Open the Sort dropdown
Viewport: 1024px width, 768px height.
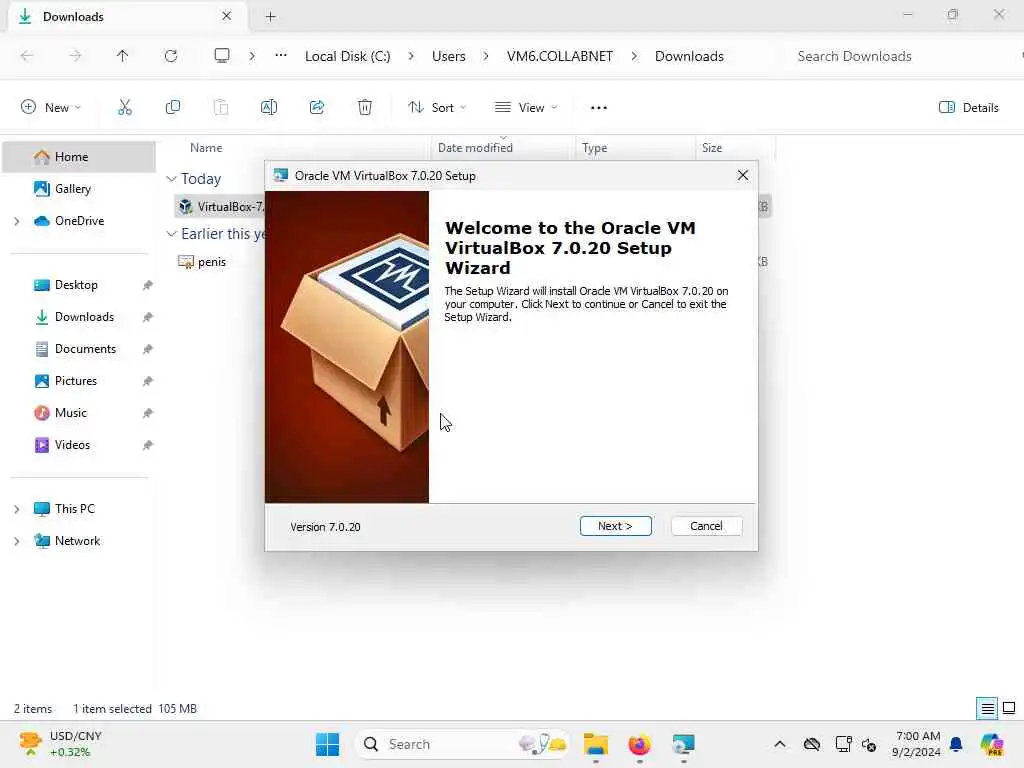point(437,108)
